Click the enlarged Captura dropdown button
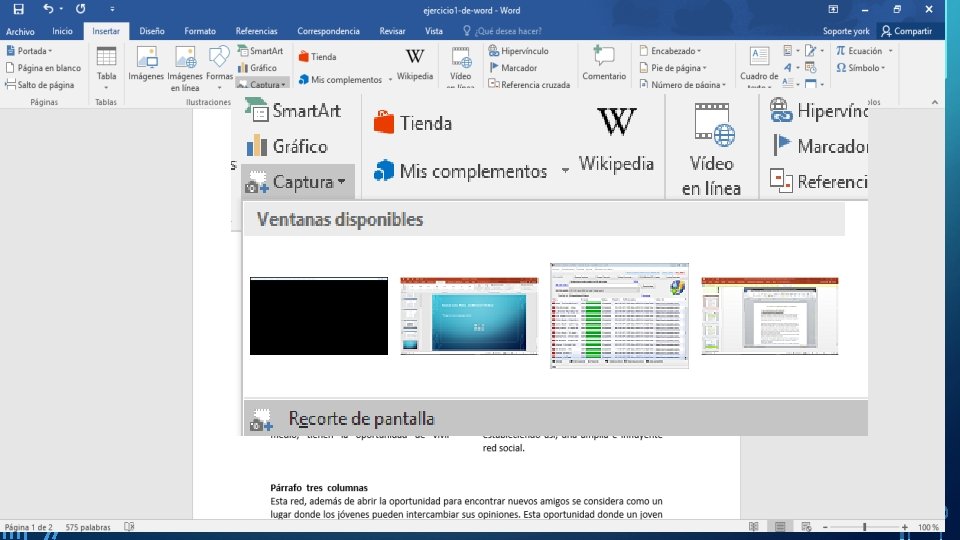This screenshot has height=540, width=960. point(298,182)
